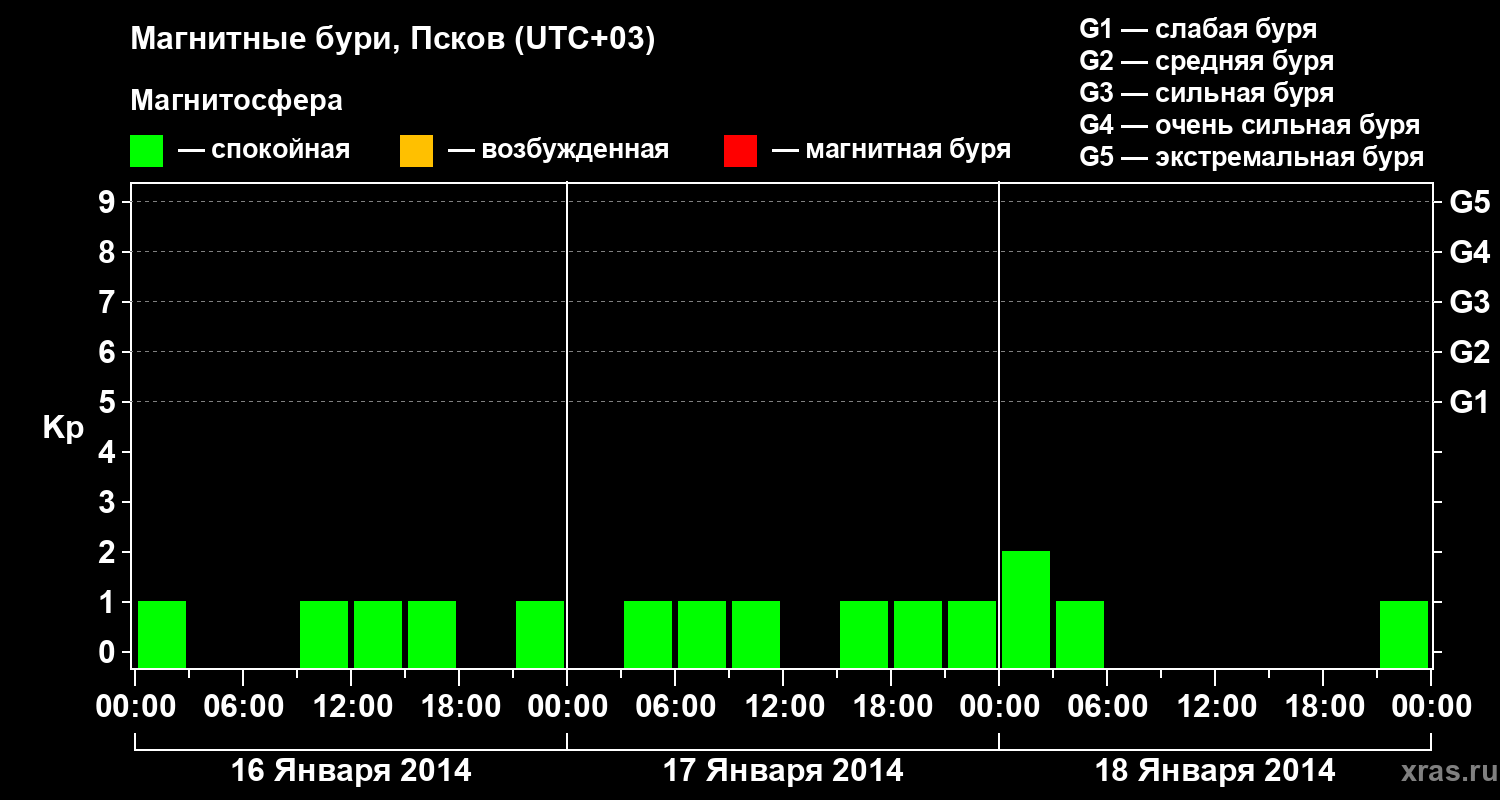Click the '00:00' label ending 18 January
1500x800 pixels.
pyautogui.click(x=1431, y=707)
